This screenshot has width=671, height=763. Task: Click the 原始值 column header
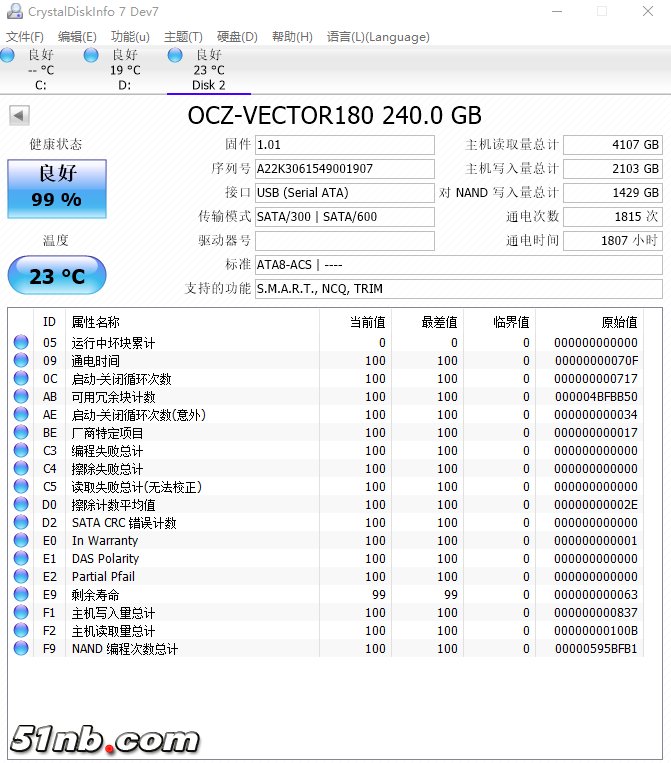tap(589, 322)
